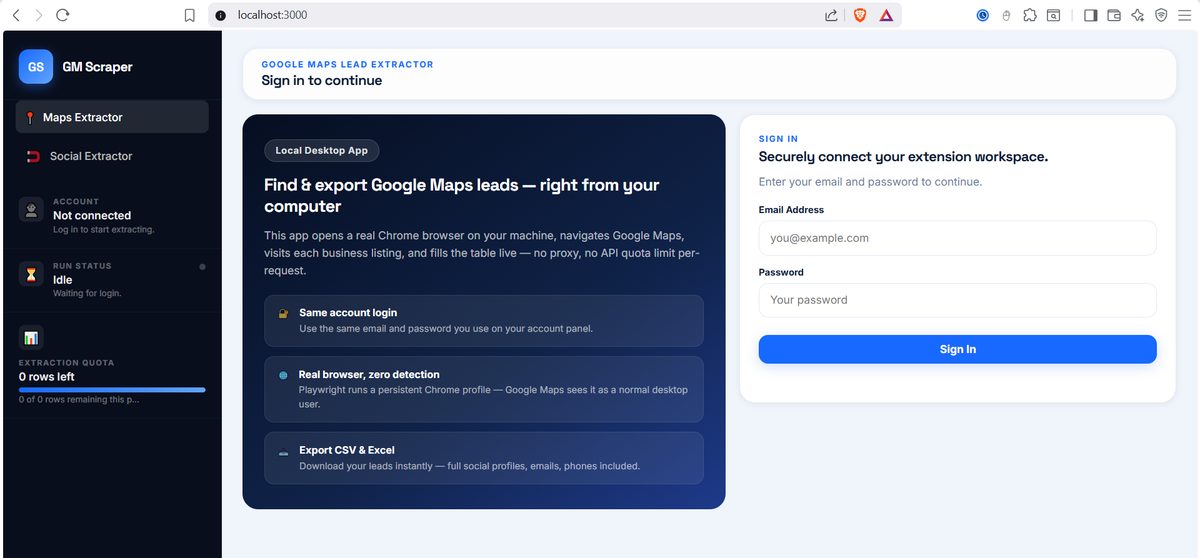Click the 'Not connected' account status
Viewport: 1200px width, 558px height.
click(92, 215)
